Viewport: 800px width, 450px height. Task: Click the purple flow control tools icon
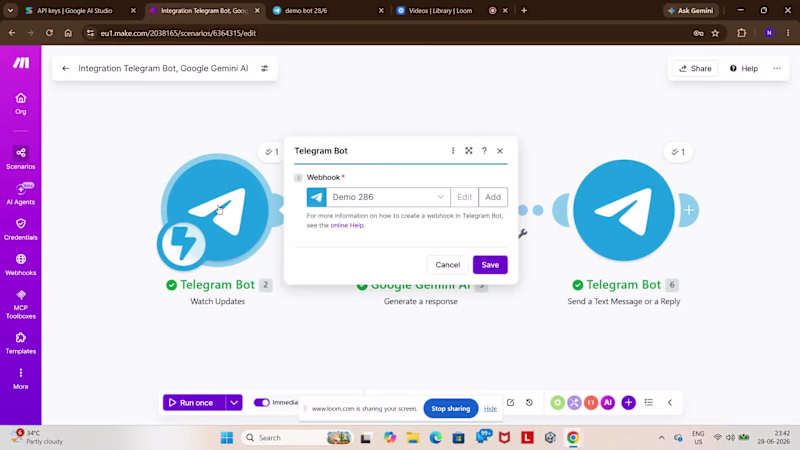pos(574,403)
